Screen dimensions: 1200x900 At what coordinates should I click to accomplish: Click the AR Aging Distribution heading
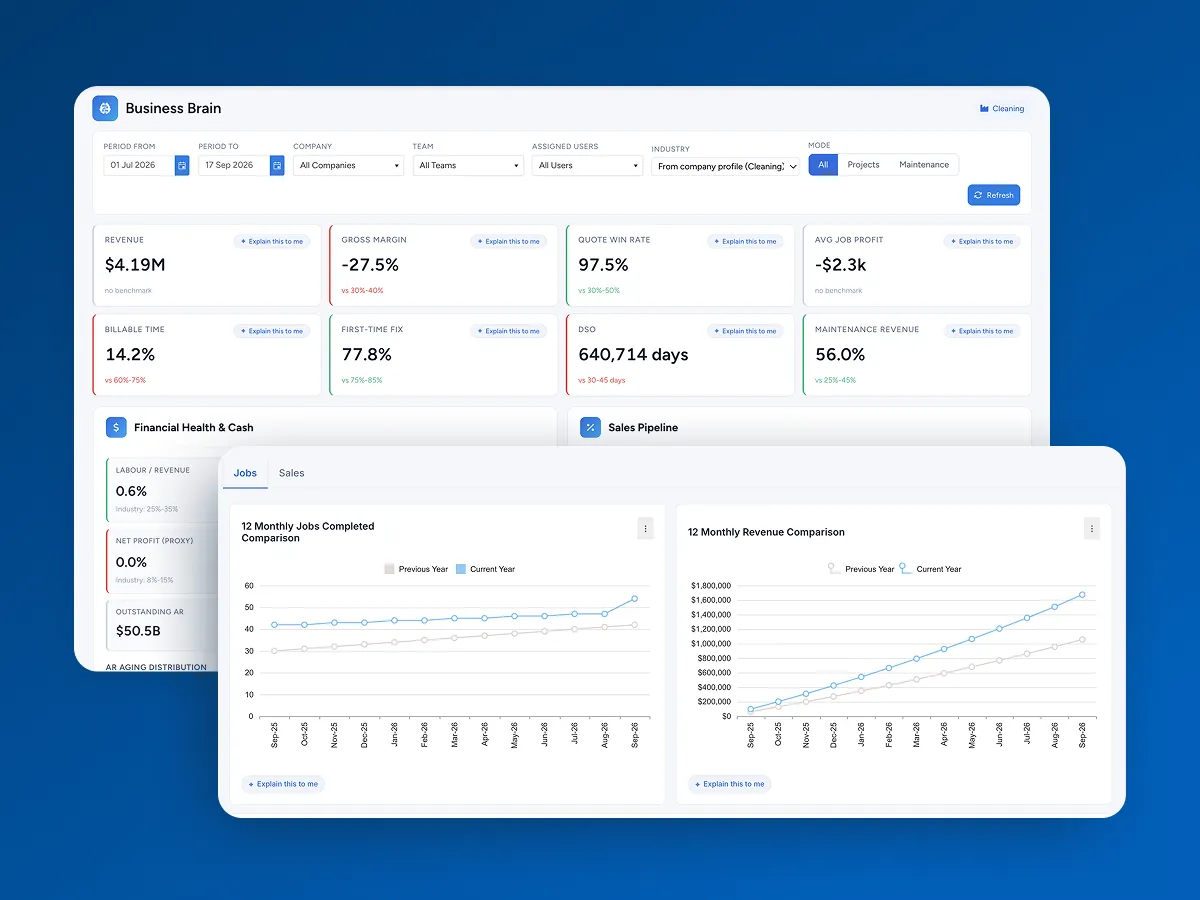[156, 666]
